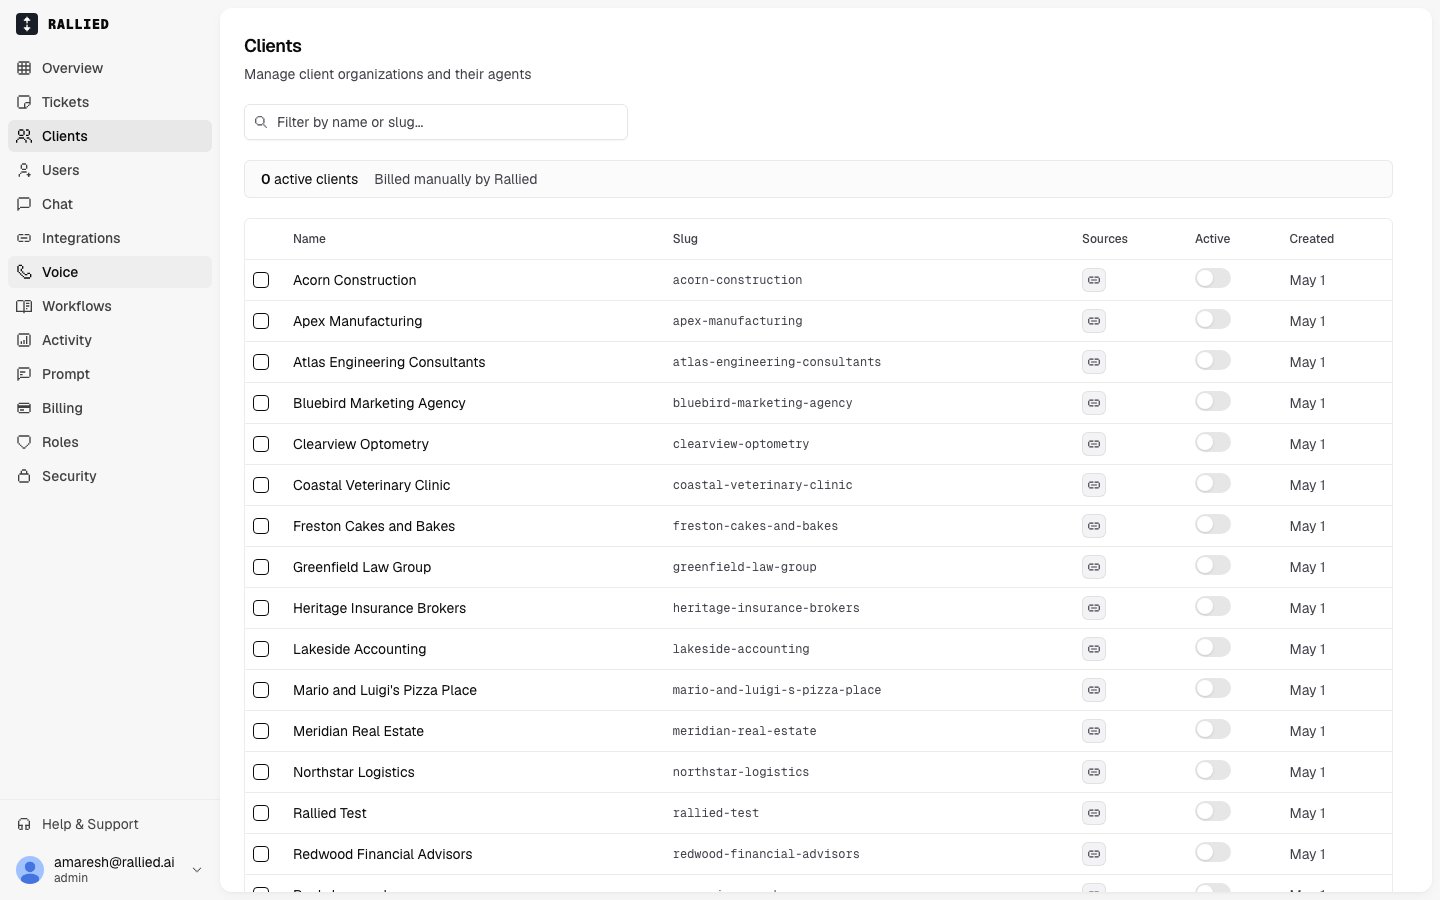1440x900 pixels.
Task: Click the meridian-real-estate slug
Action: click(x=744, y=731)
